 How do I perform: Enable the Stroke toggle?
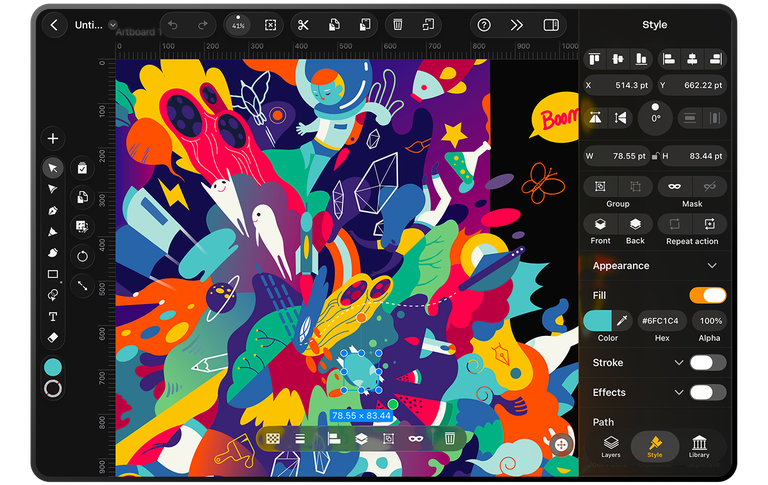point(708,363)
